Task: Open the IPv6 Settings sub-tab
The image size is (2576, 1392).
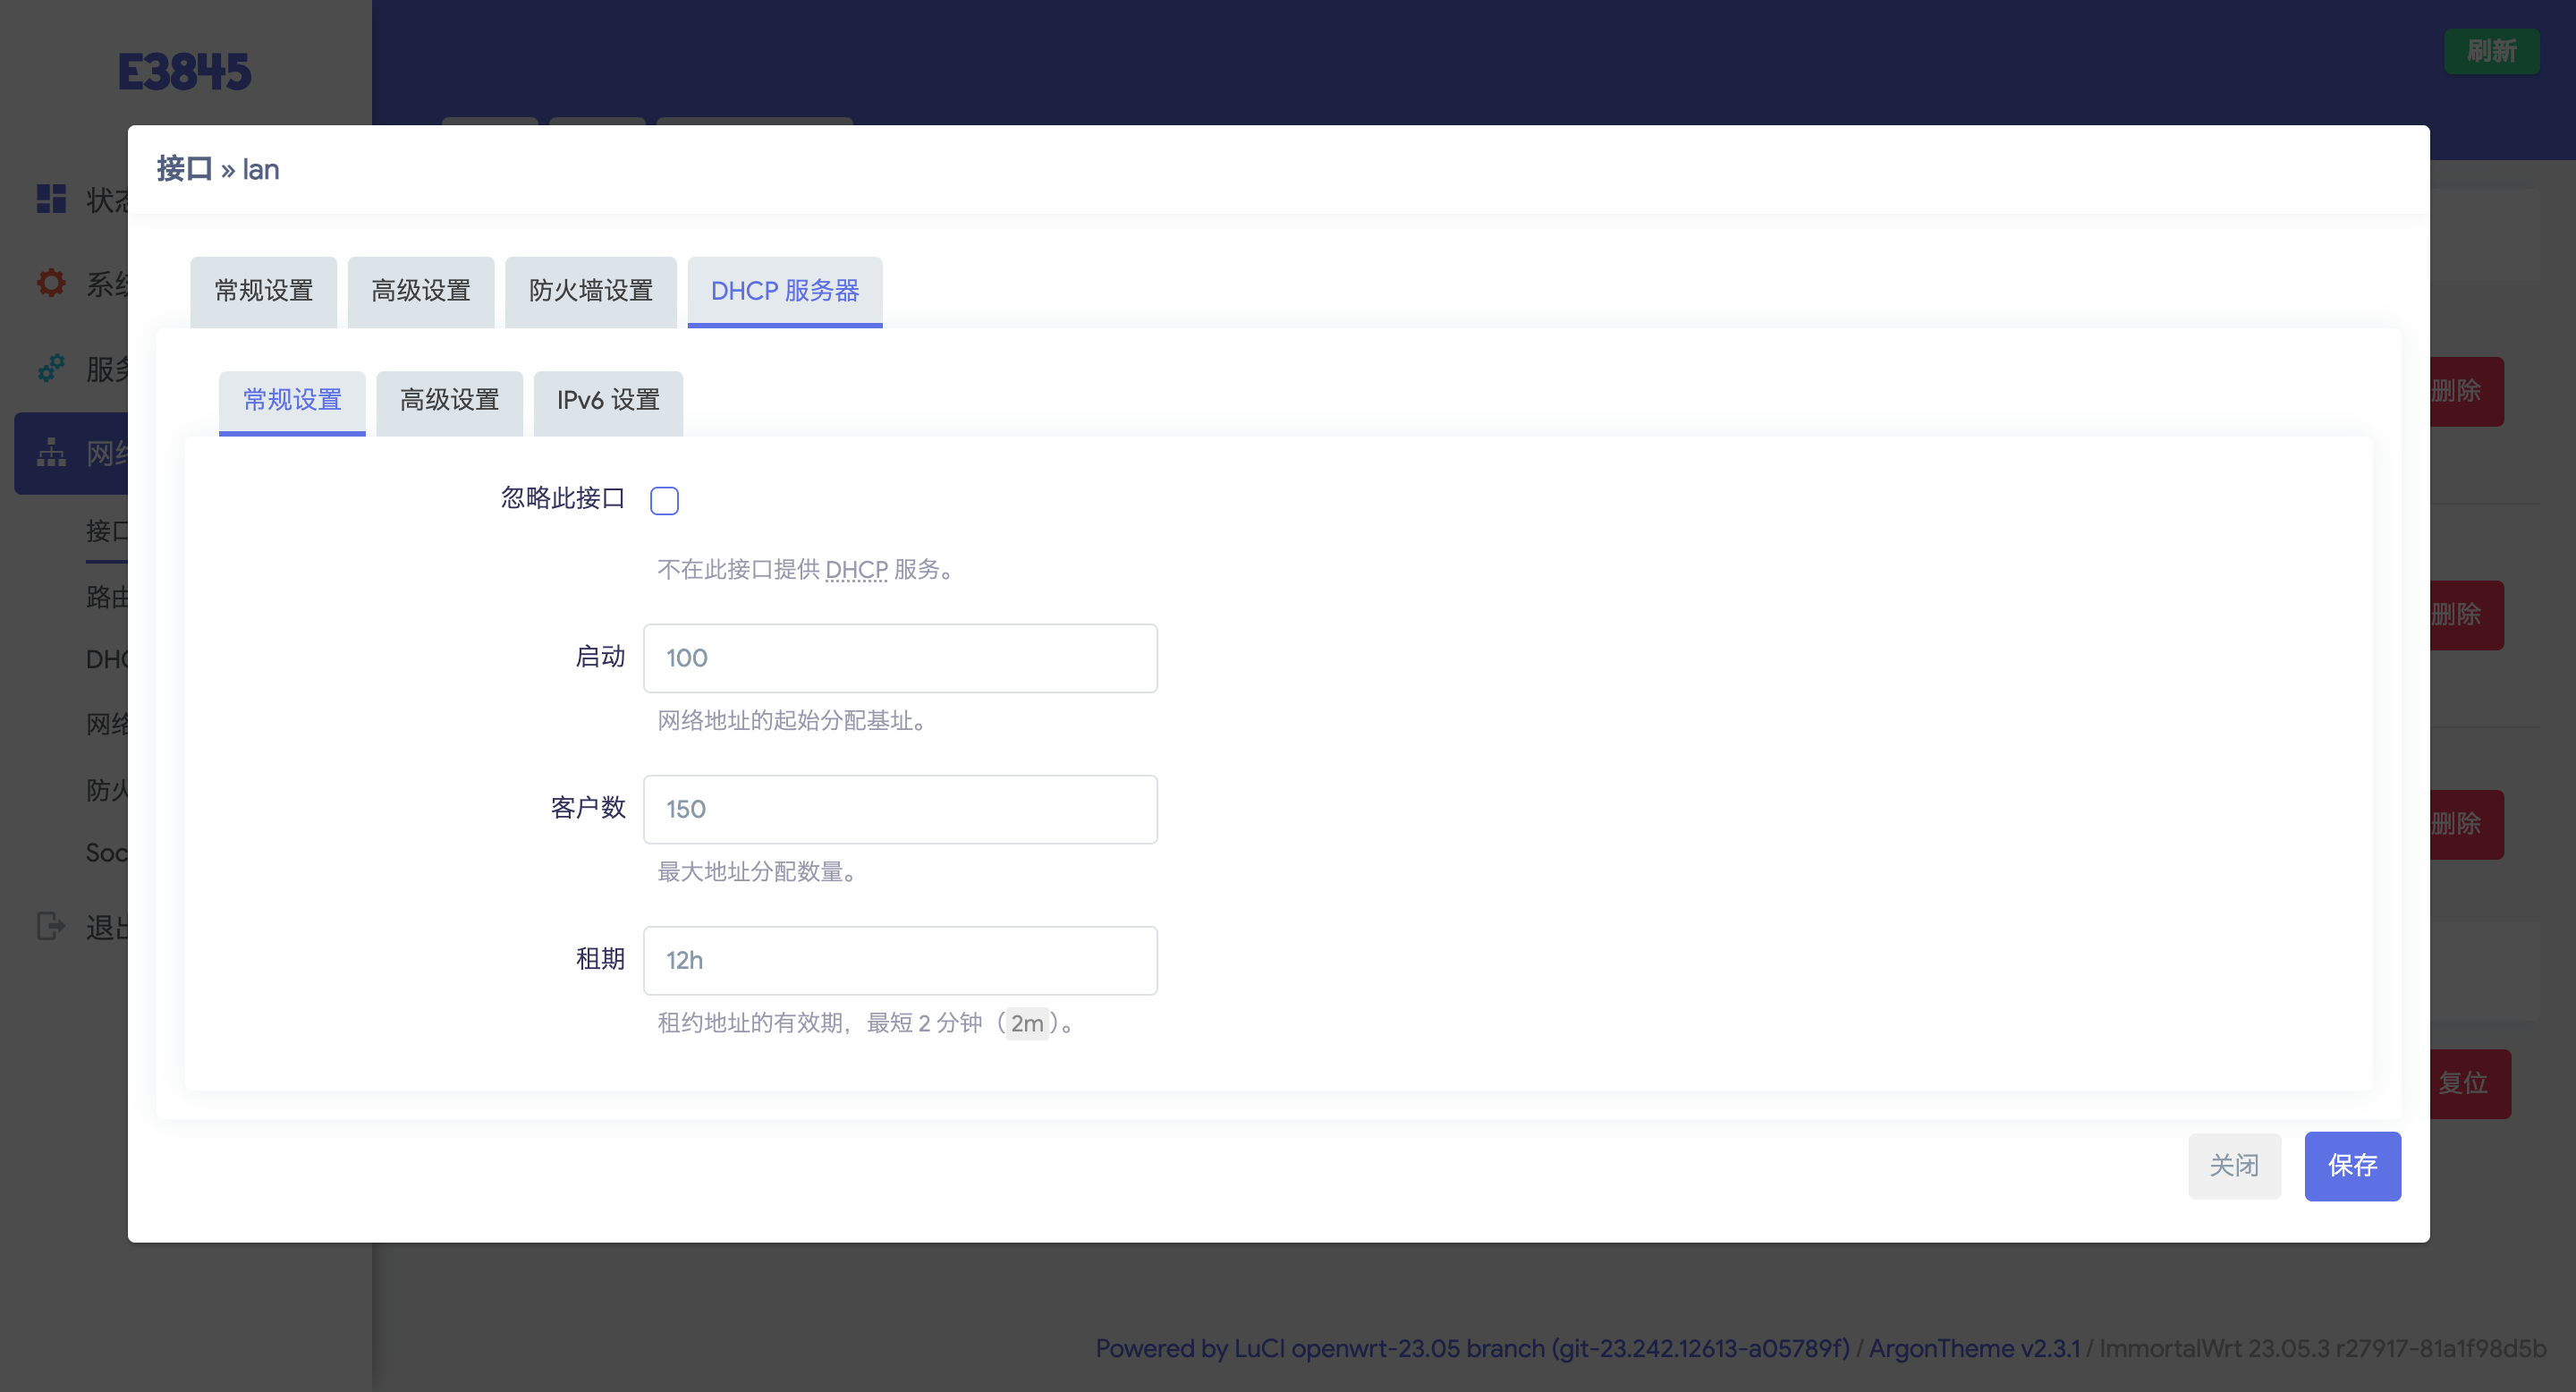Action: 608,401
